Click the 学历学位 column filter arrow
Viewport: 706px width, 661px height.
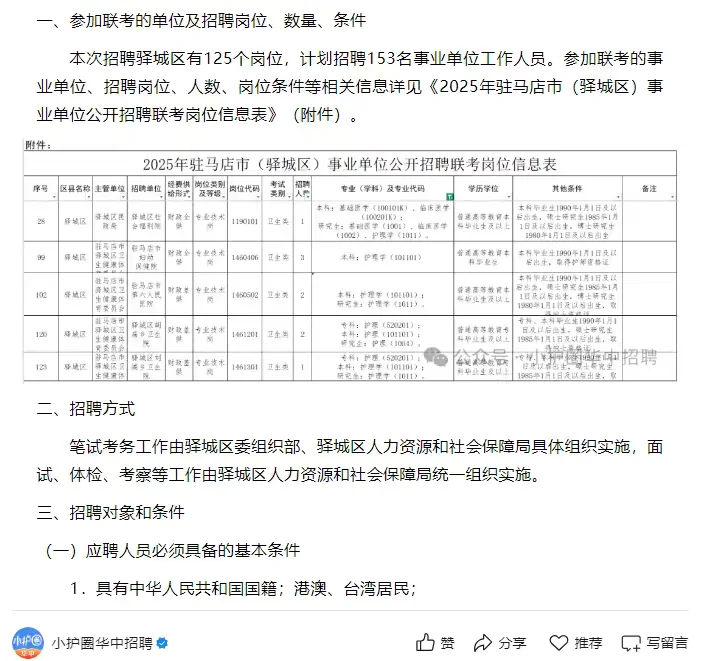tap(509, 197)
